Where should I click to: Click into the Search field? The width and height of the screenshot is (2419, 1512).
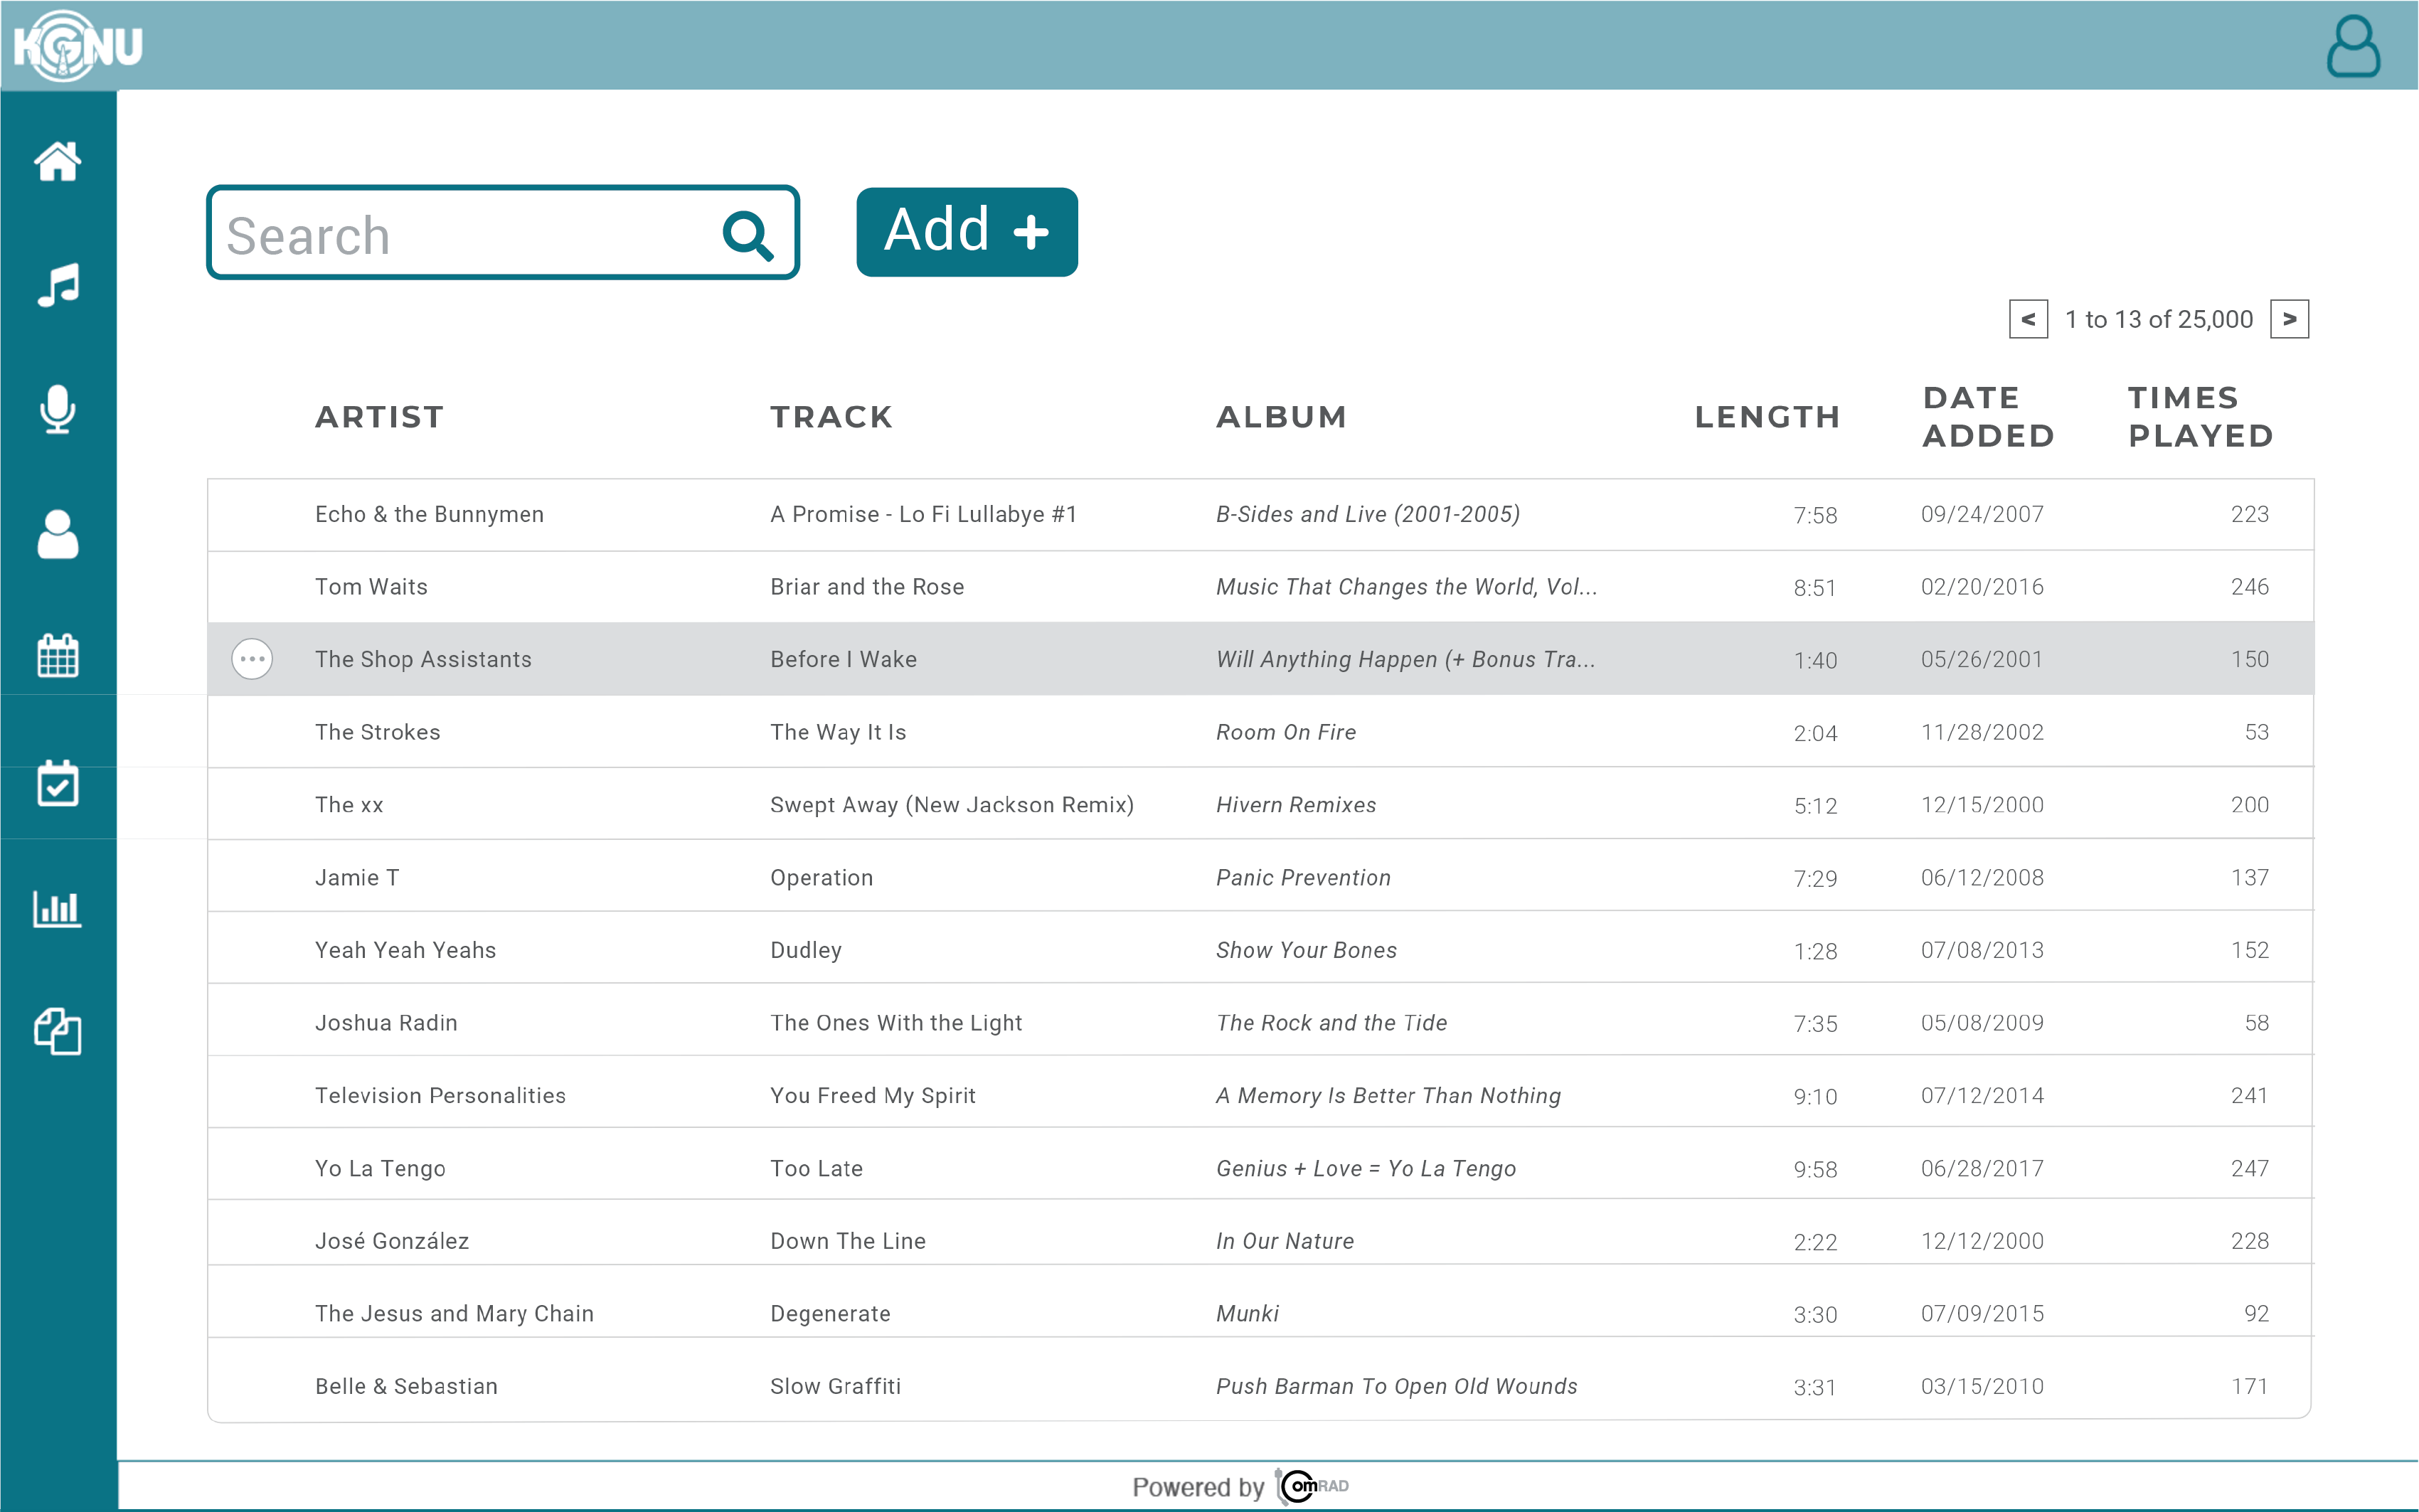pyautogui.click(x=460, y=235)
